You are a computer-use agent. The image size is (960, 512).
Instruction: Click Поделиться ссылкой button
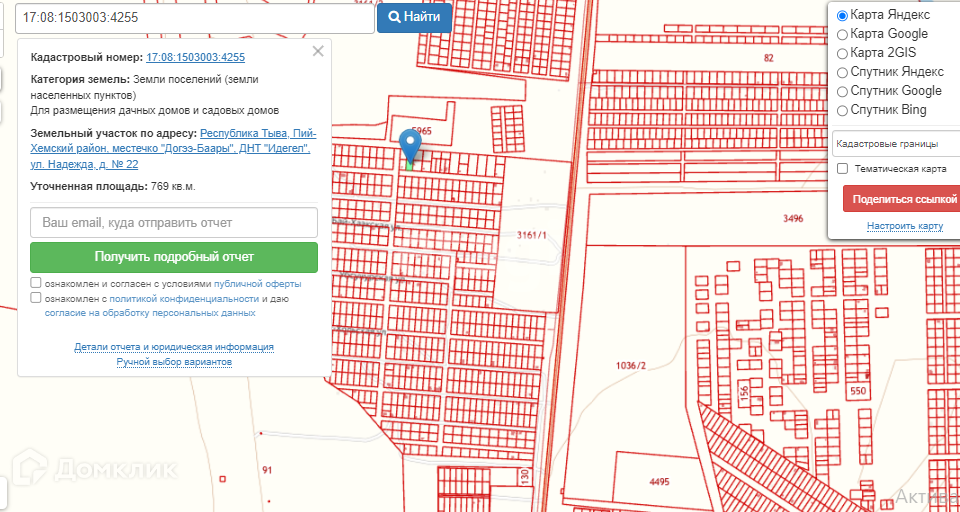click(900, 198)
